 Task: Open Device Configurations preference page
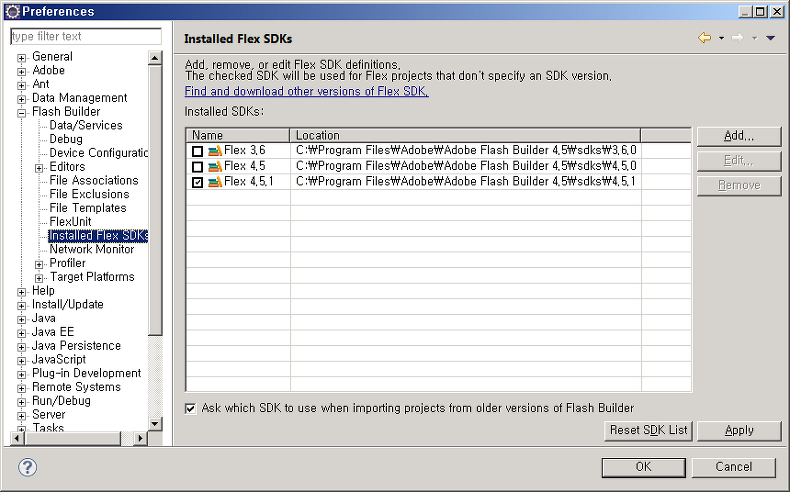(98, 153)
